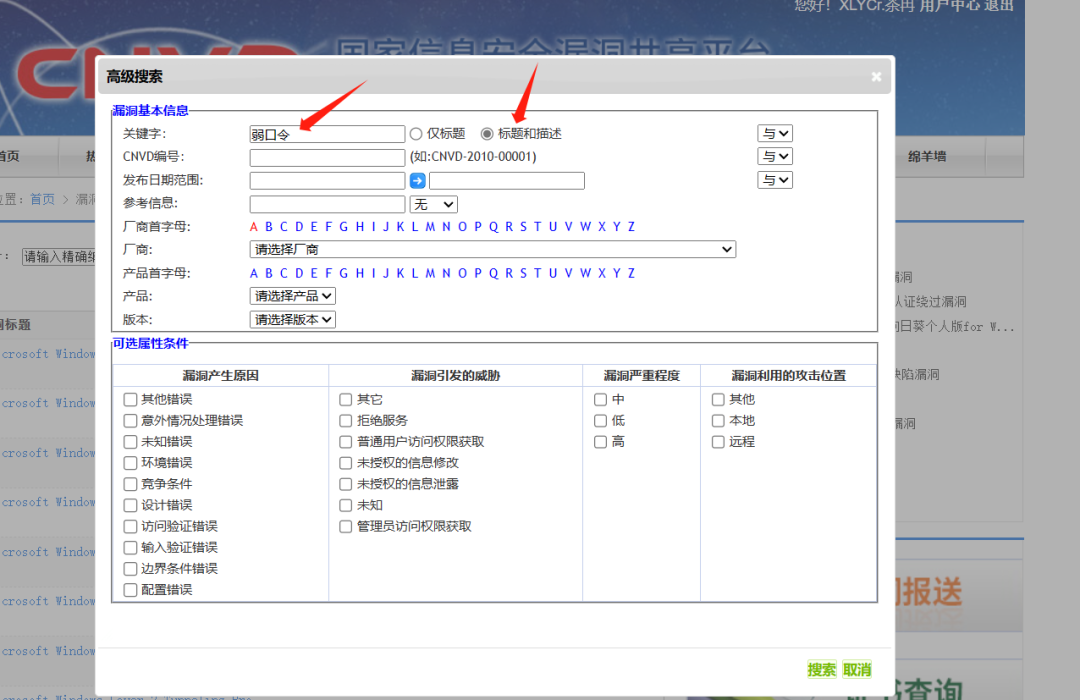Expand the 请选择产品 product dropdown
Image resolution: width=1080 pixels, height=700 pixels.
pos(293,296)
